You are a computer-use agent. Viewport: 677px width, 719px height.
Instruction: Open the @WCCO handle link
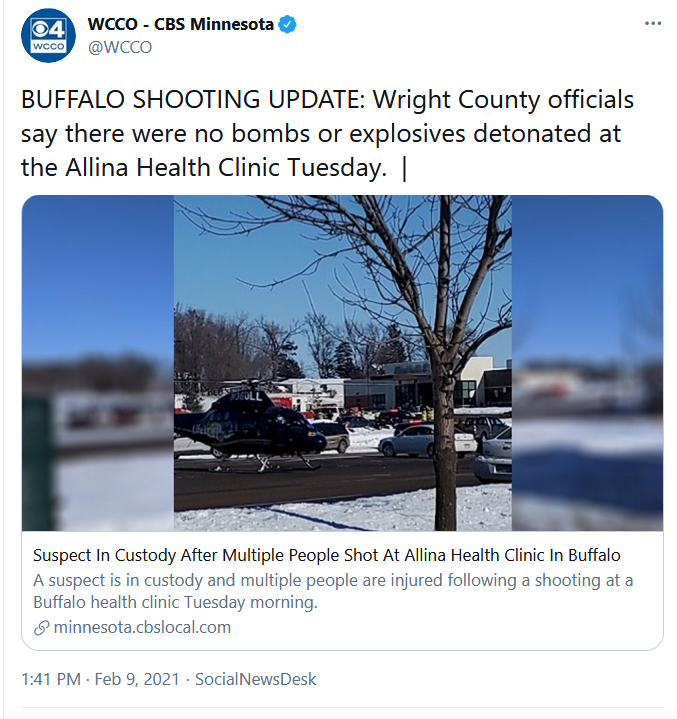coord(120,47)
